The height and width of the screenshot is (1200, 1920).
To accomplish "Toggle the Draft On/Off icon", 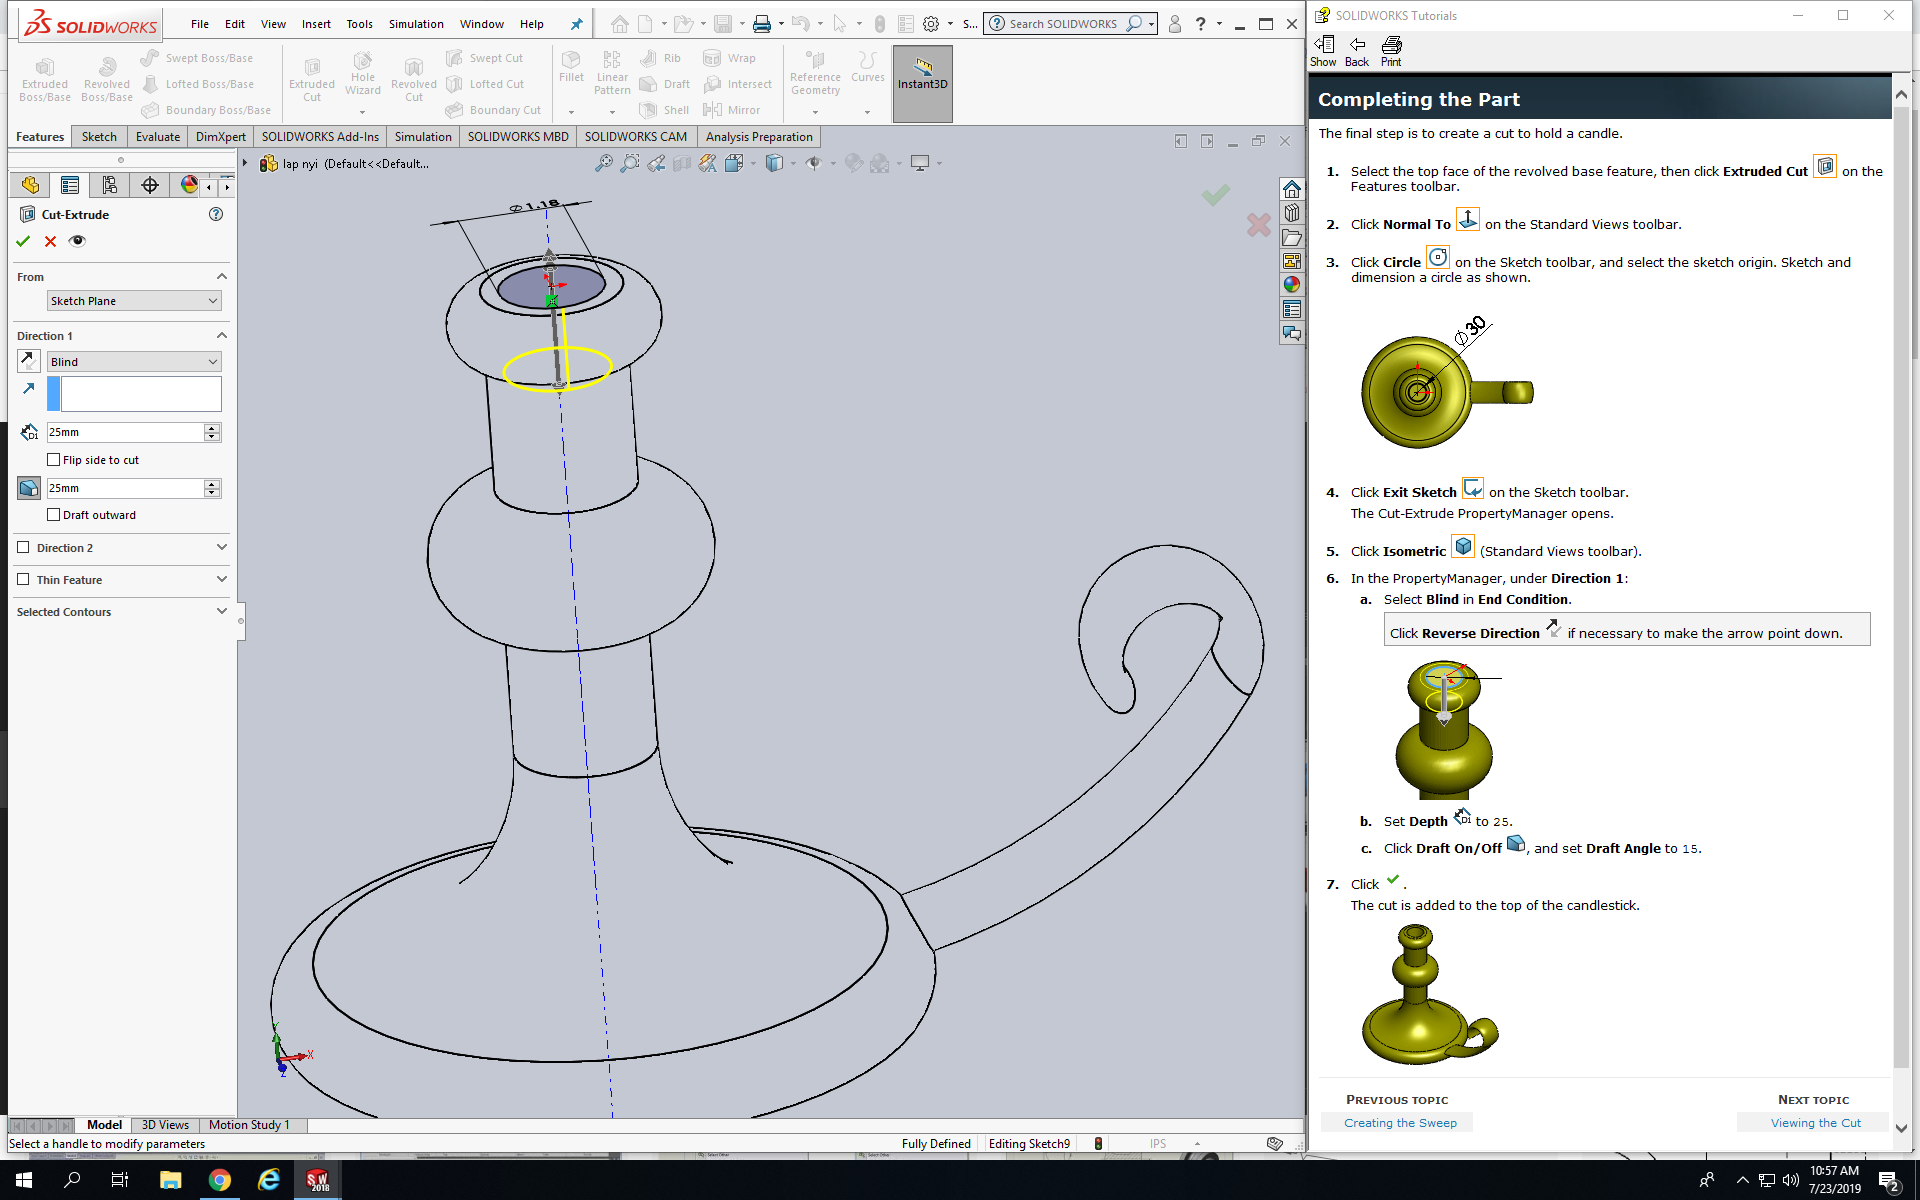I will (x=28, y=488).
